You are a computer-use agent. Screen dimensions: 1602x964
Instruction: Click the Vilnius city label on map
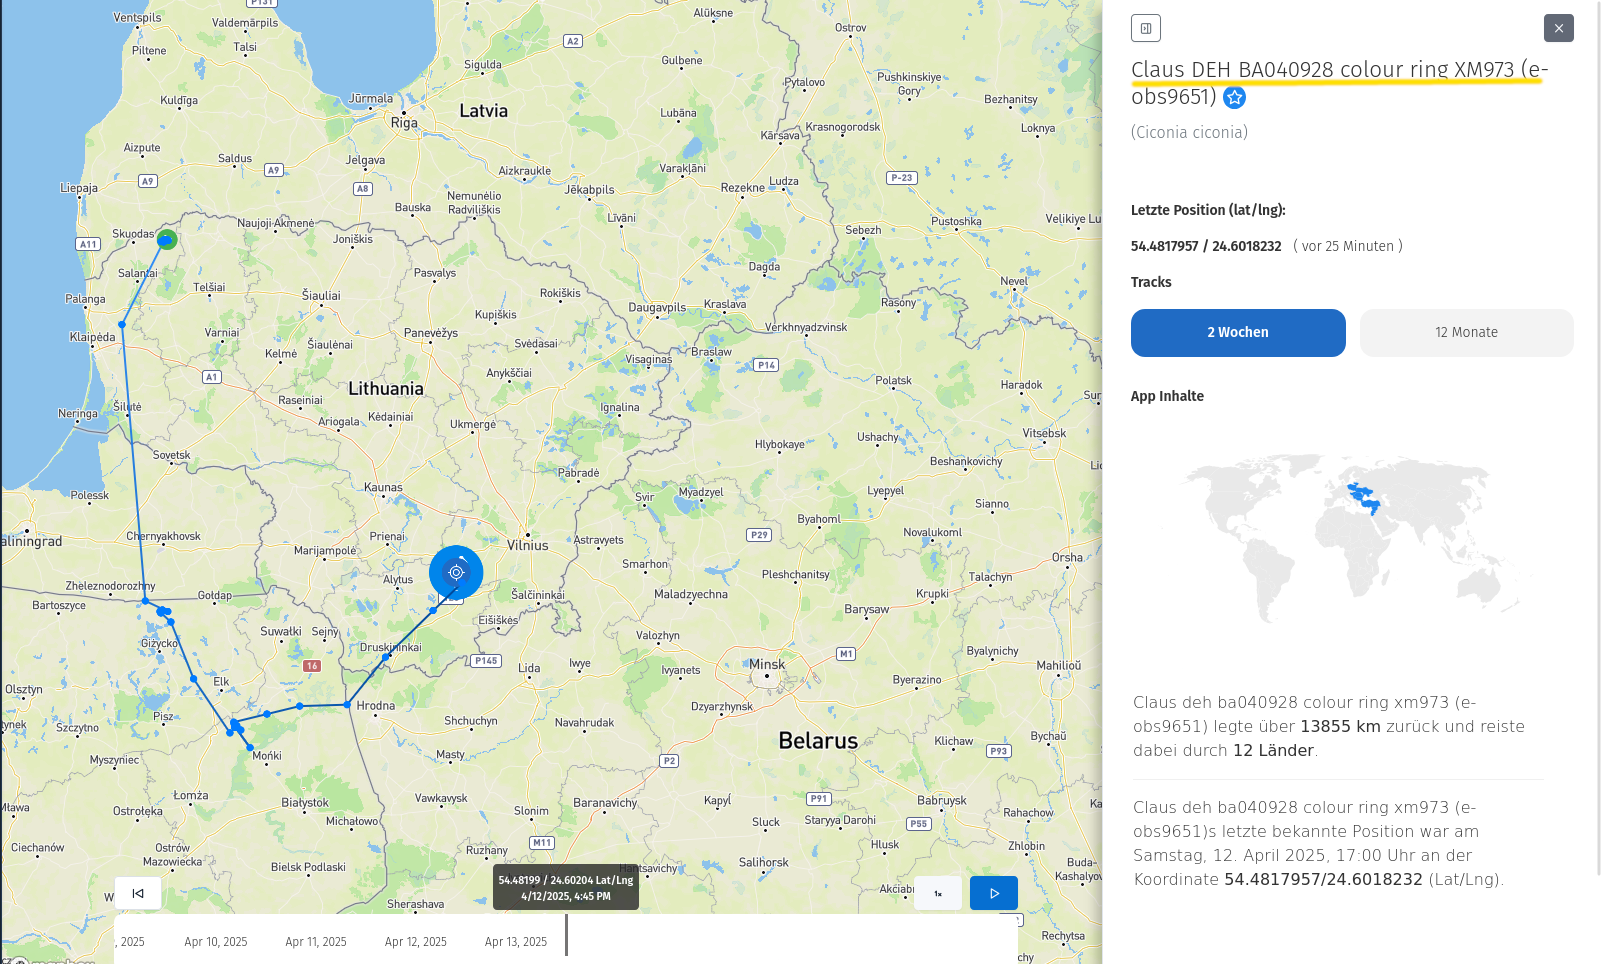click(x=527, y=546)
